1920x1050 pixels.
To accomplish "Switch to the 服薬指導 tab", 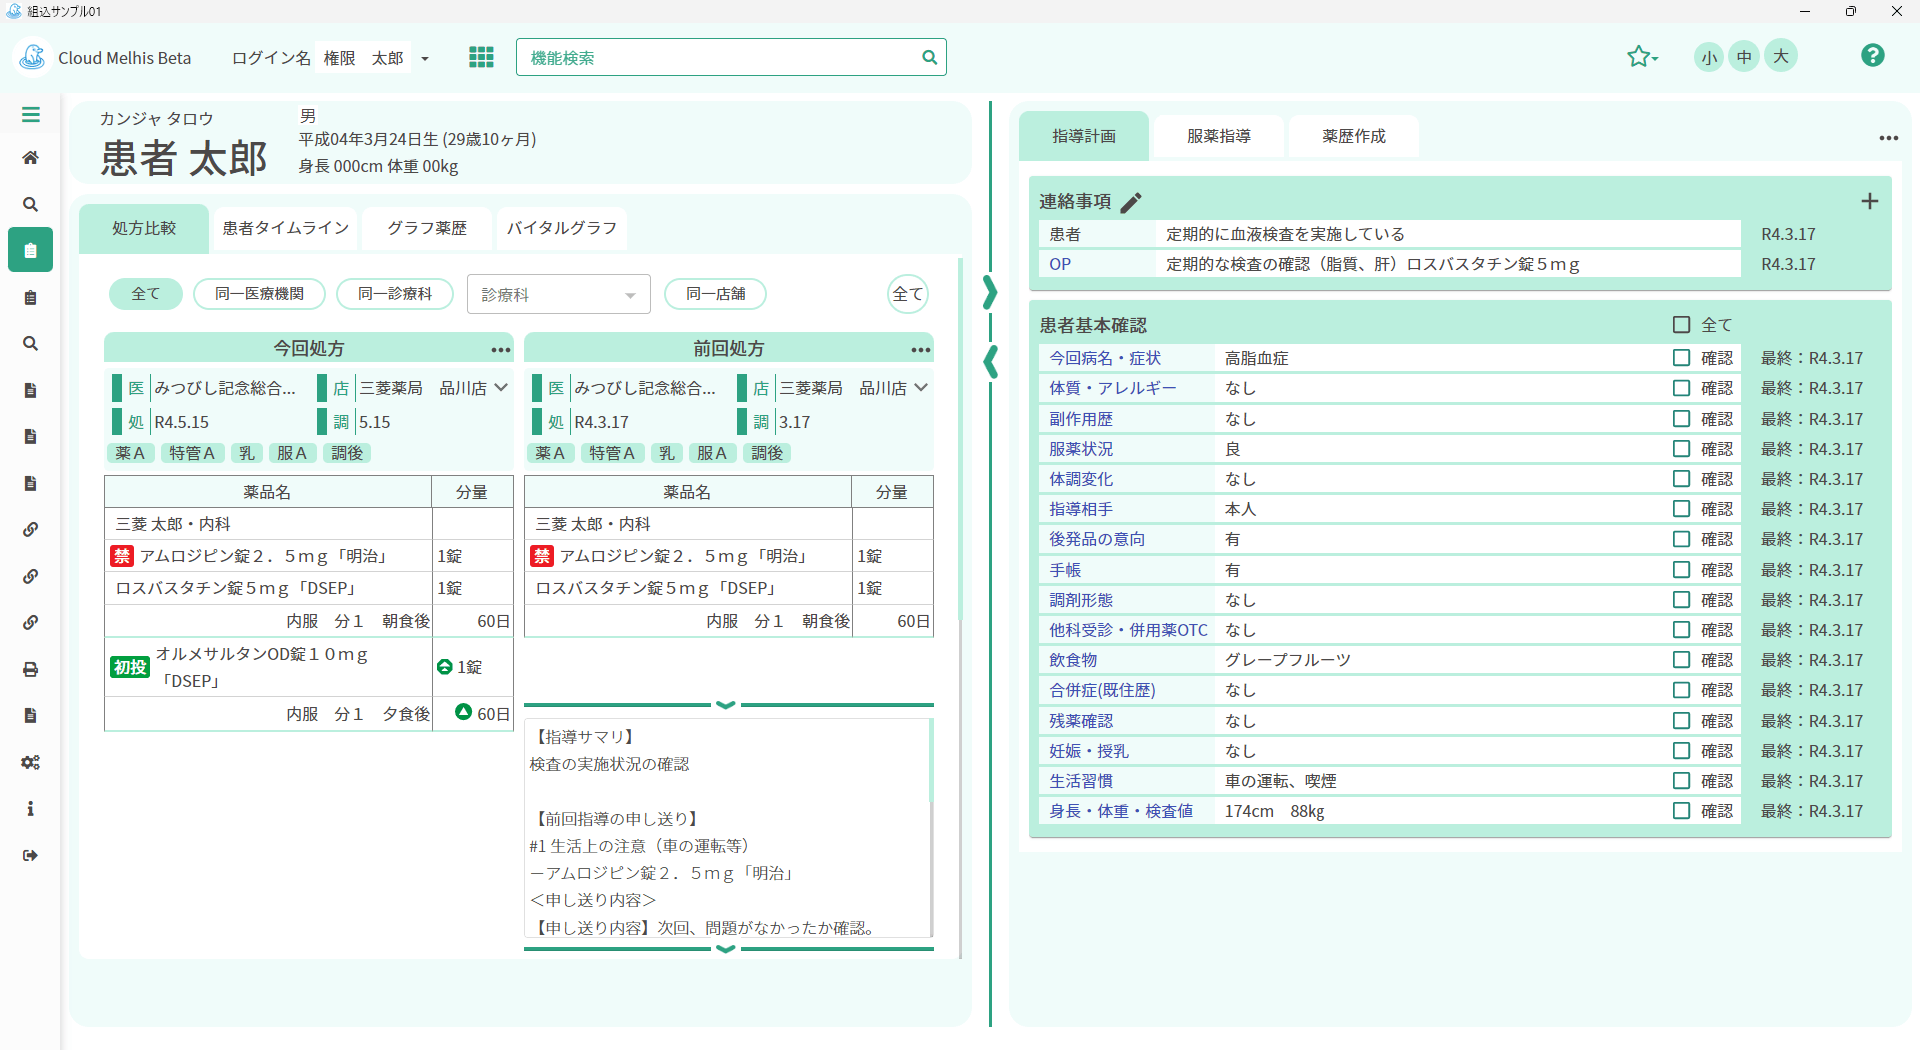I will coord(1218,136).
